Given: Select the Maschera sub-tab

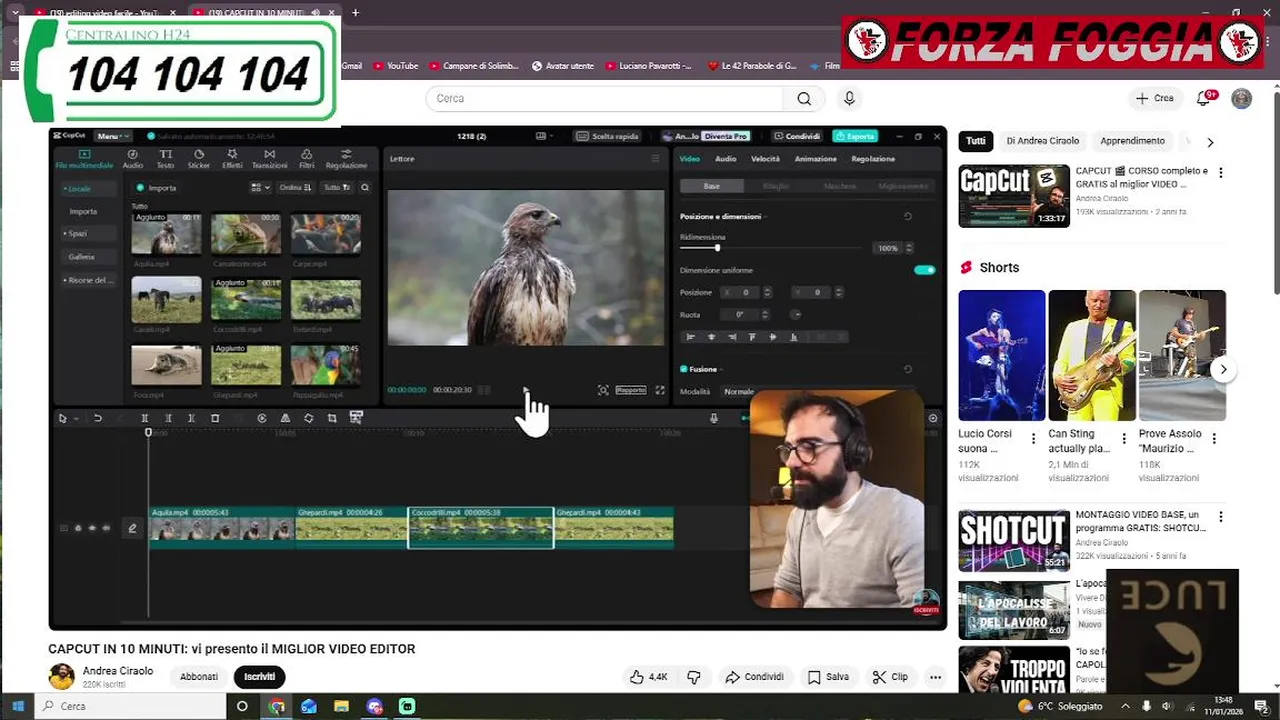Looking at the screenshot, I should (840, 186).
